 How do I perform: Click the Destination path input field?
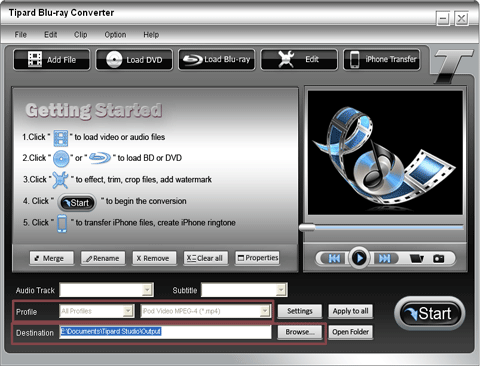(x=165, y=332)
